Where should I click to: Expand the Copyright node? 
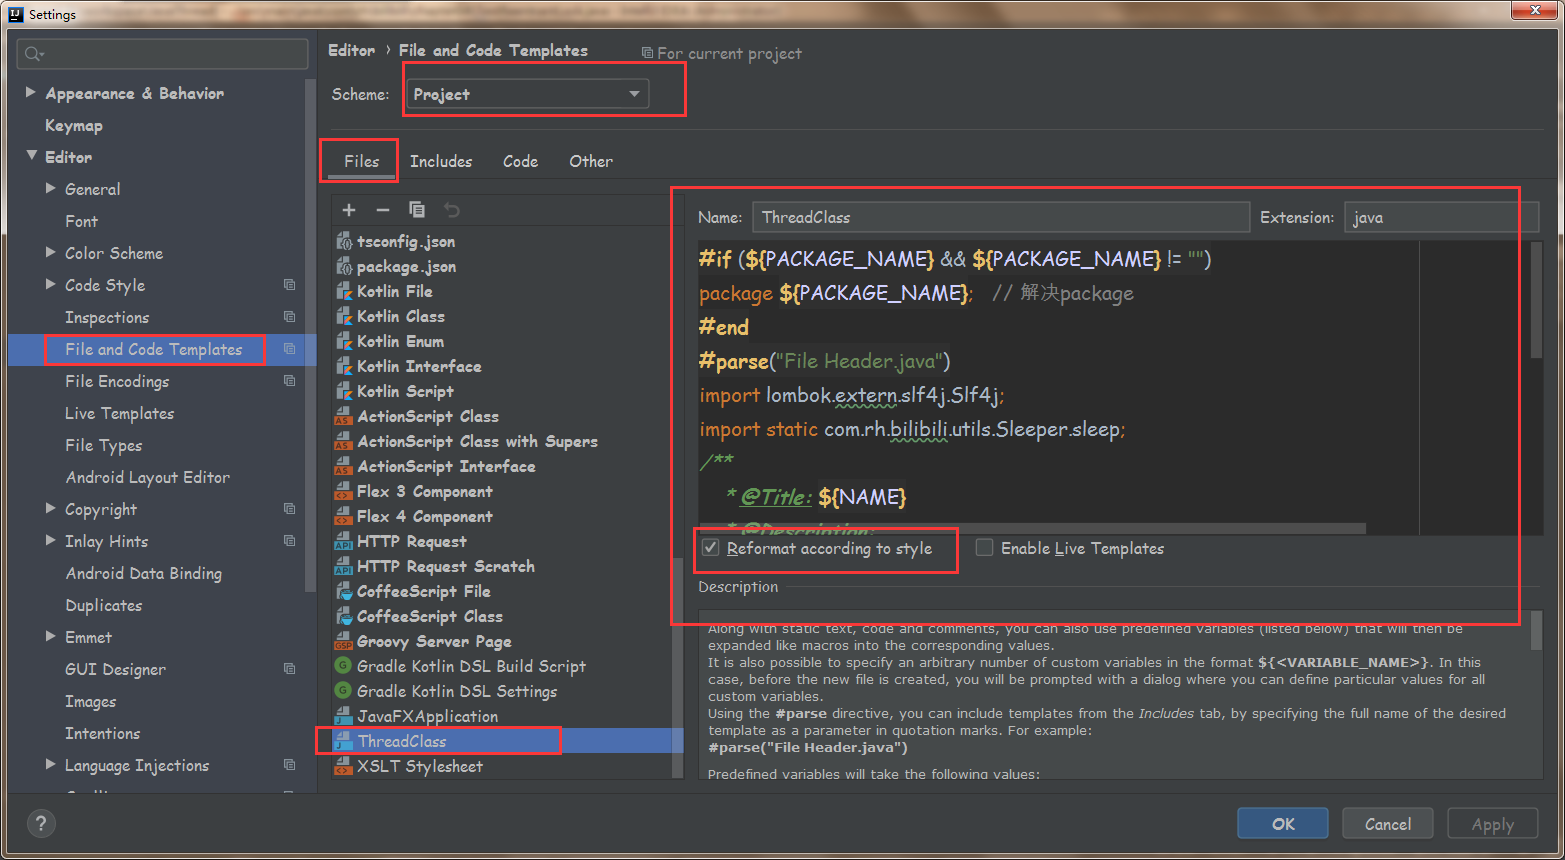(x=50, y=508)
